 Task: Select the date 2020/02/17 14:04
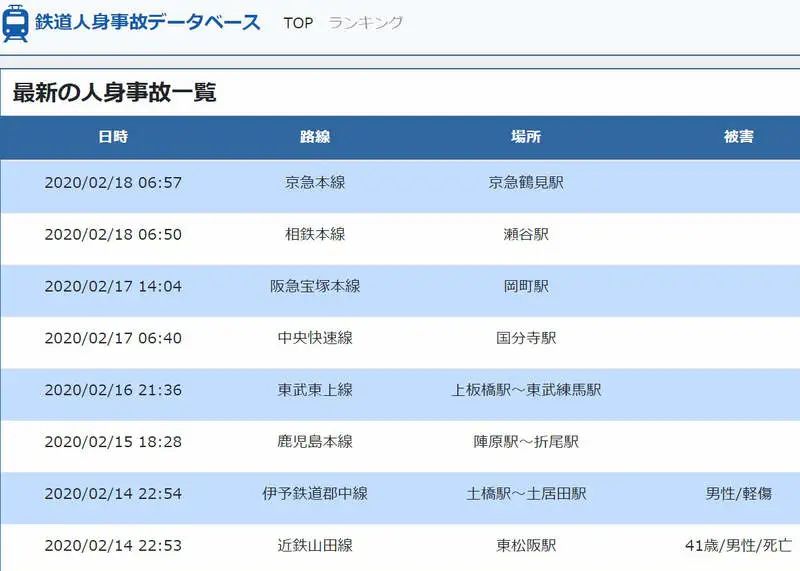(x=113, y=286)
